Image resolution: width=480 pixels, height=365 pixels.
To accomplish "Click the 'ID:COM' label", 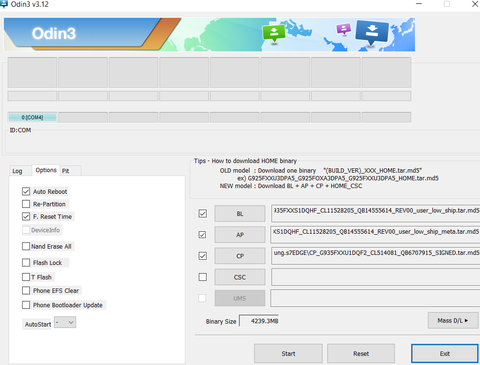I will [x=20, y=130].
